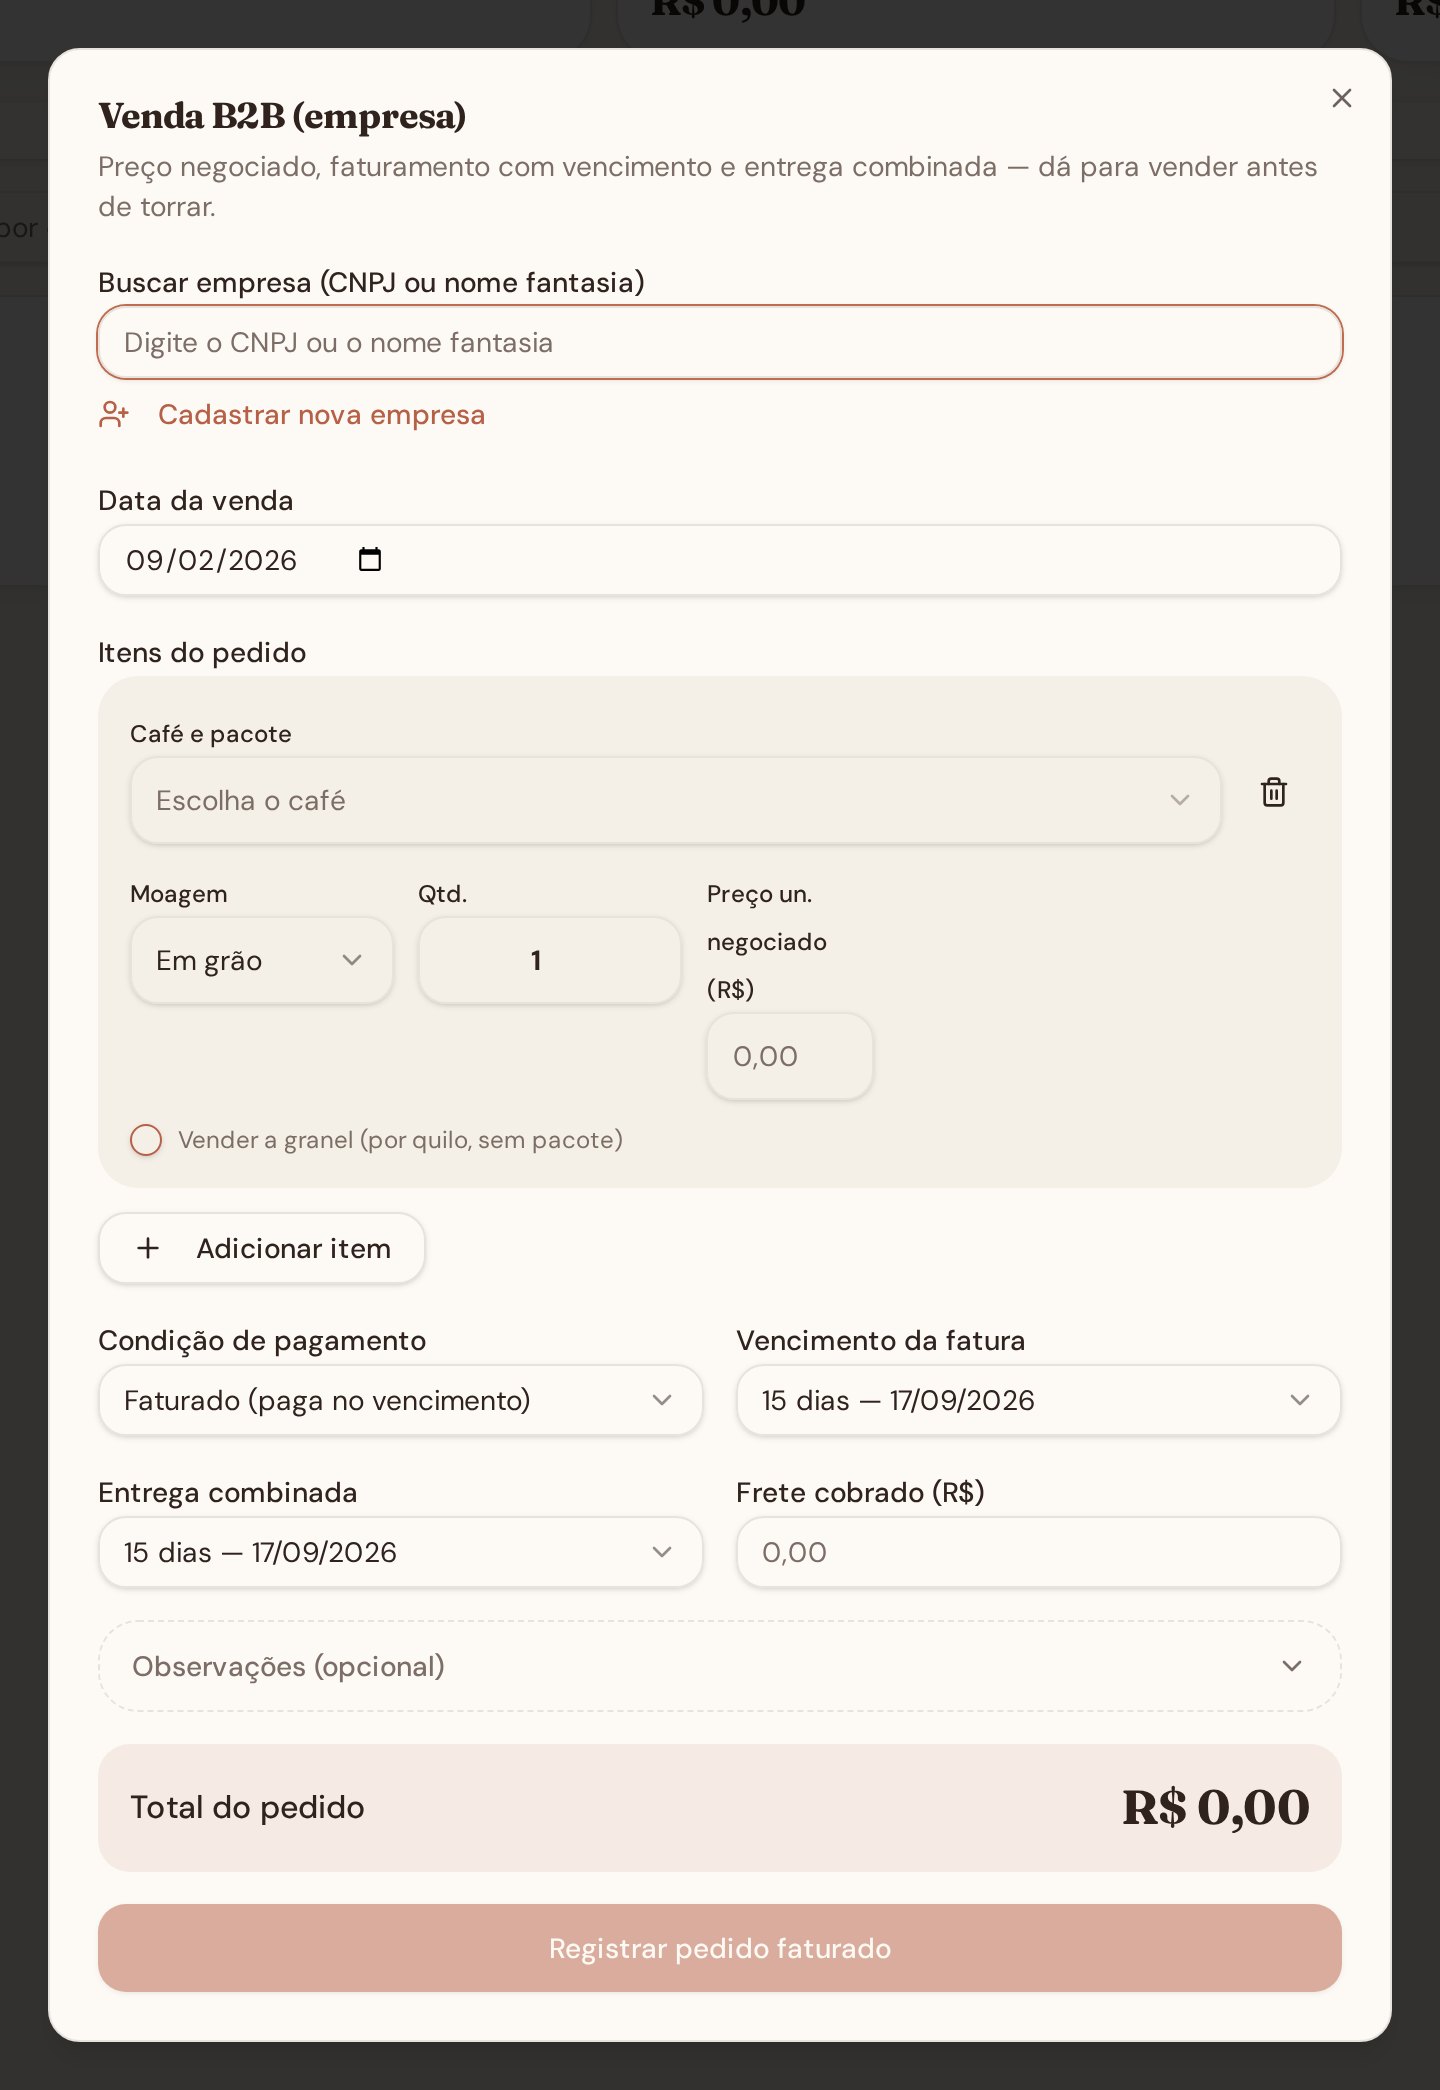This screenshot has height=2090, width=1440.
Task: Click the company search CNPJ input field
Action: tap(720, 342)
